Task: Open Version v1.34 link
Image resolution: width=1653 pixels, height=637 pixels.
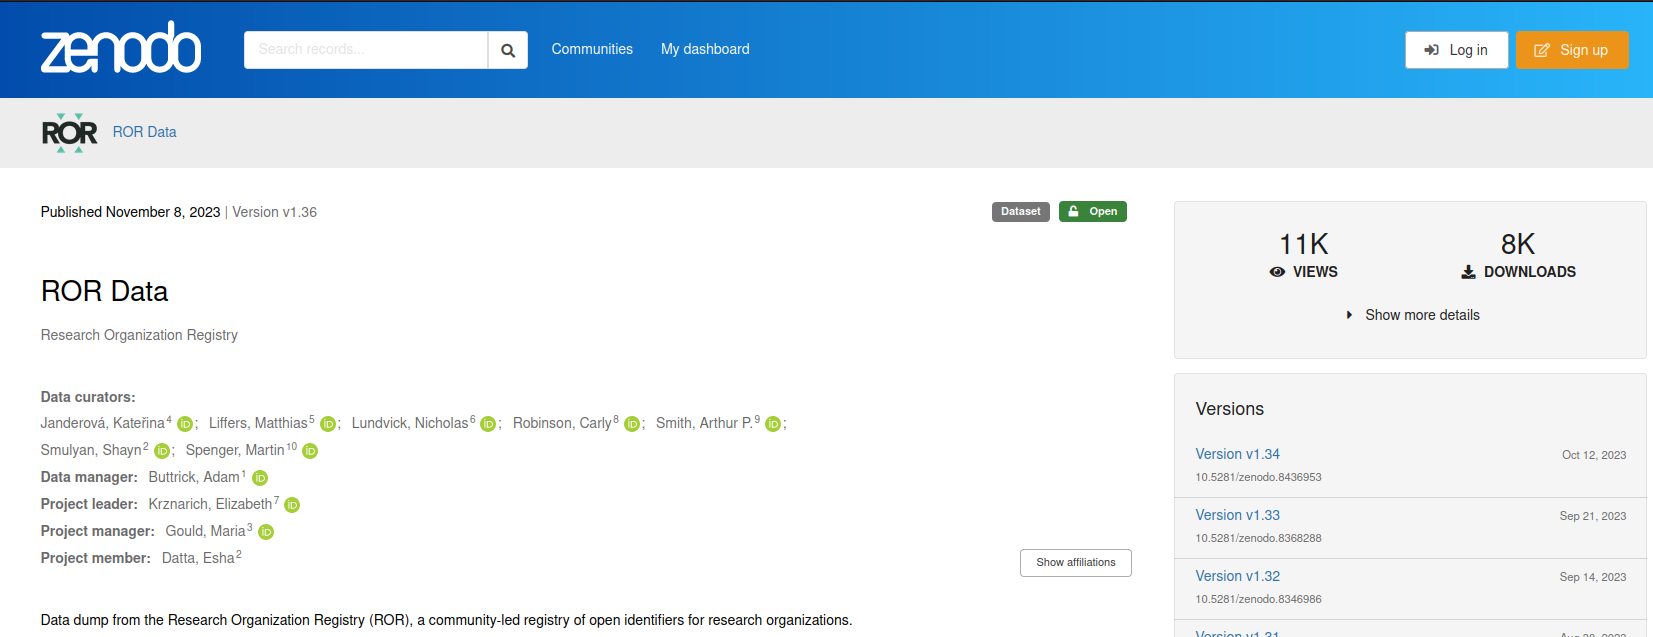Action: (x=1237, y=454)
